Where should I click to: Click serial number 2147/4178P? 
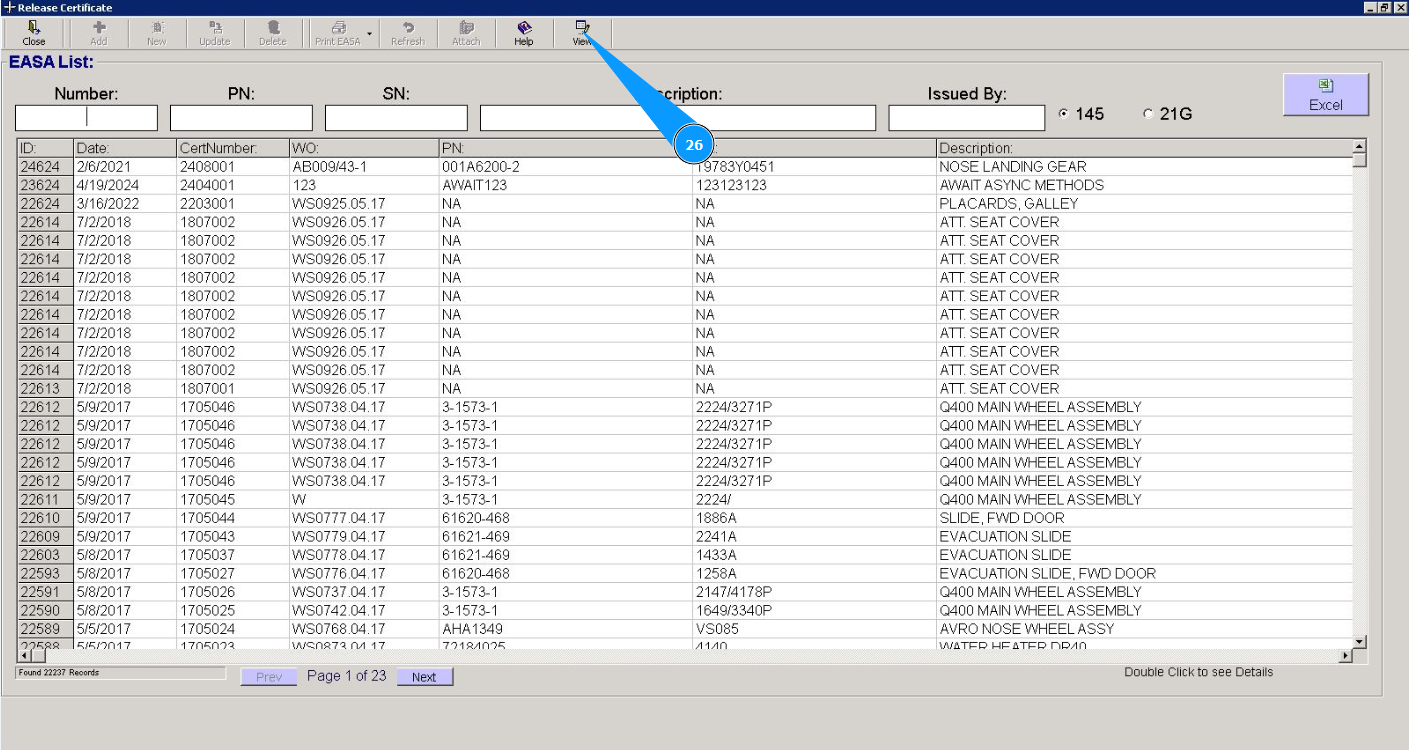[734, 592]
